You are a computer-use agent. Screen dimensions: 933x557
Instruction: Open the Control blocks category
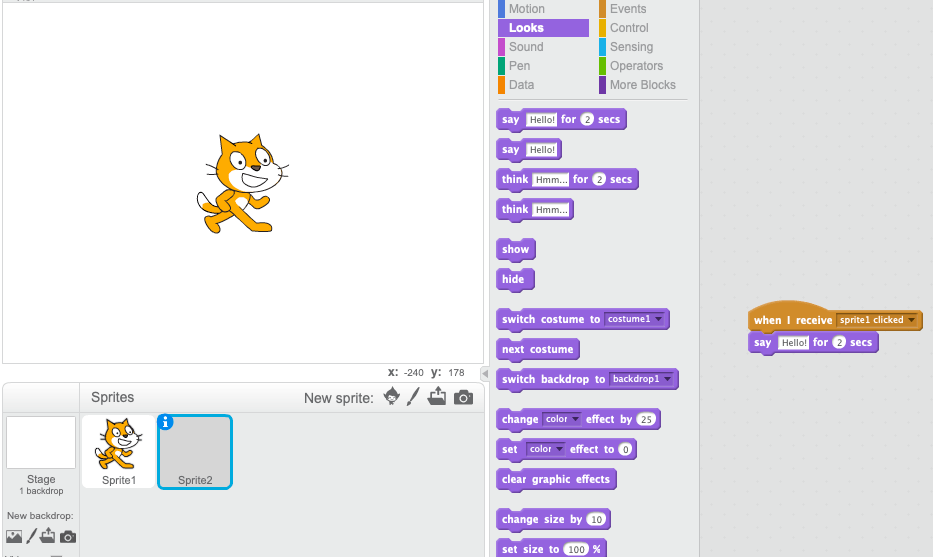pos(629,28)
